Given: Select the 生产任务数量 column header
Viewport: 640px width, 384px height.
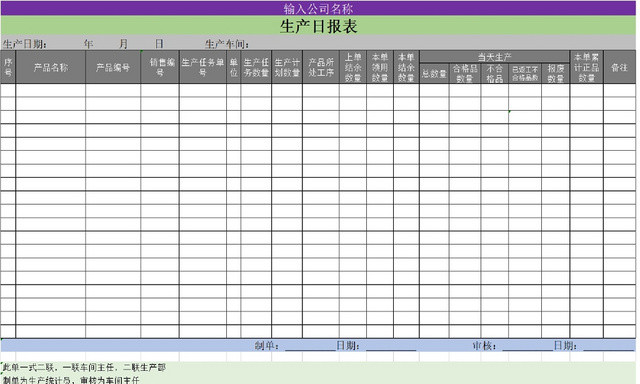Looking at the screenshot, I should (x=256, y=67).
